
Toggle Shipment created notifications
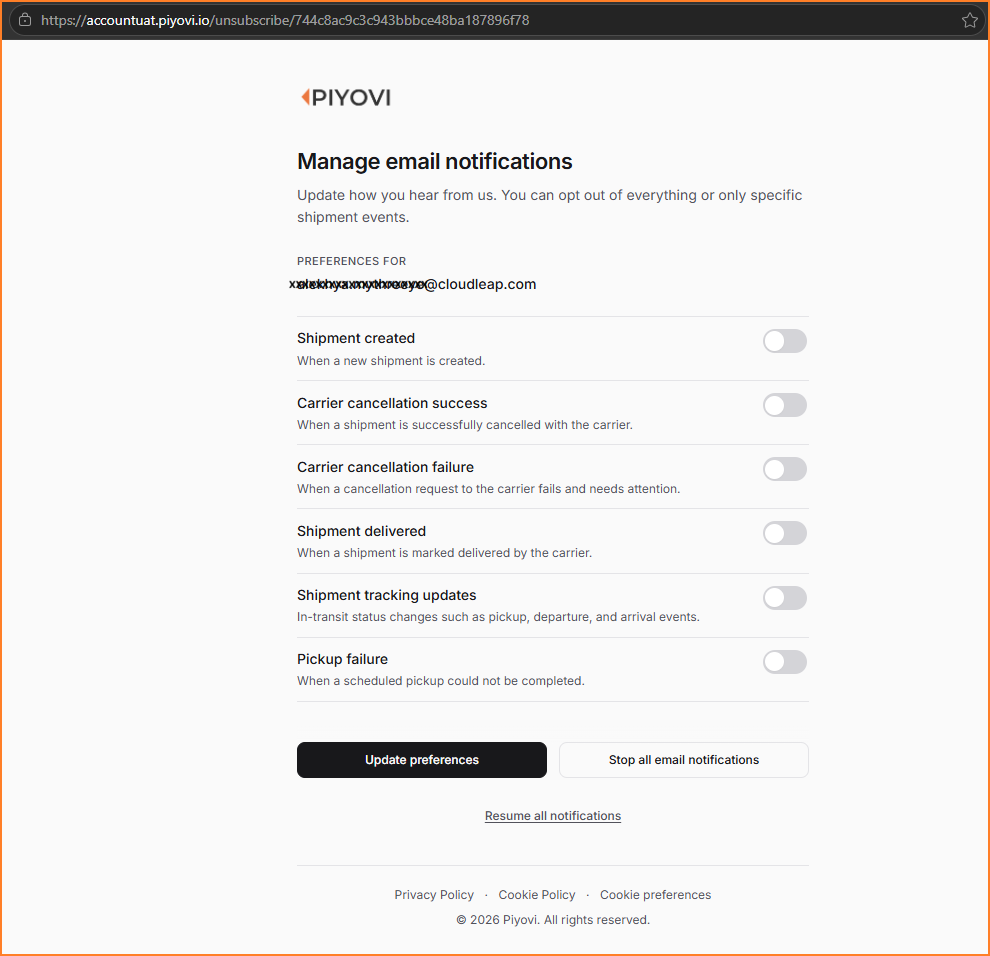click(x=785, y=341)
